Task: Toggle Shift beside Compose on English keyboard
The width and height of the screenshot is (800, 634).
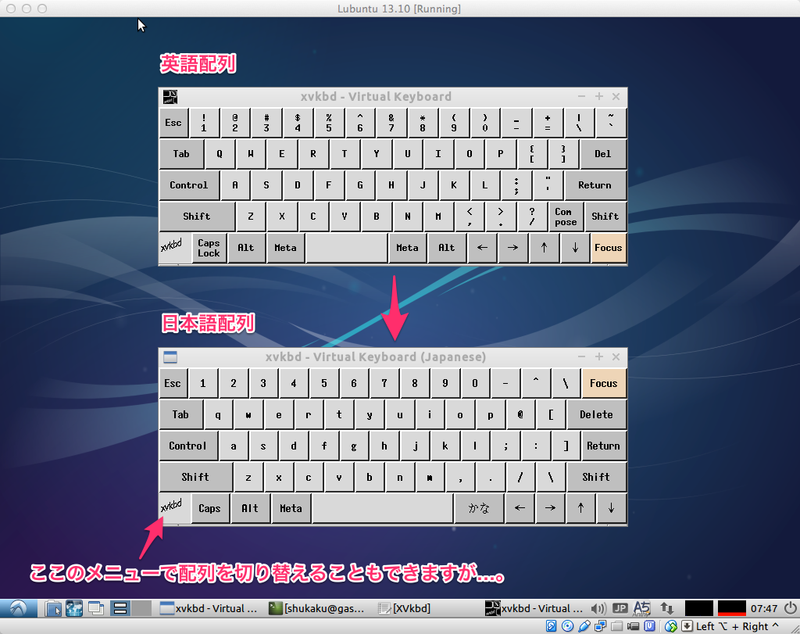Action: coord(605,216)
